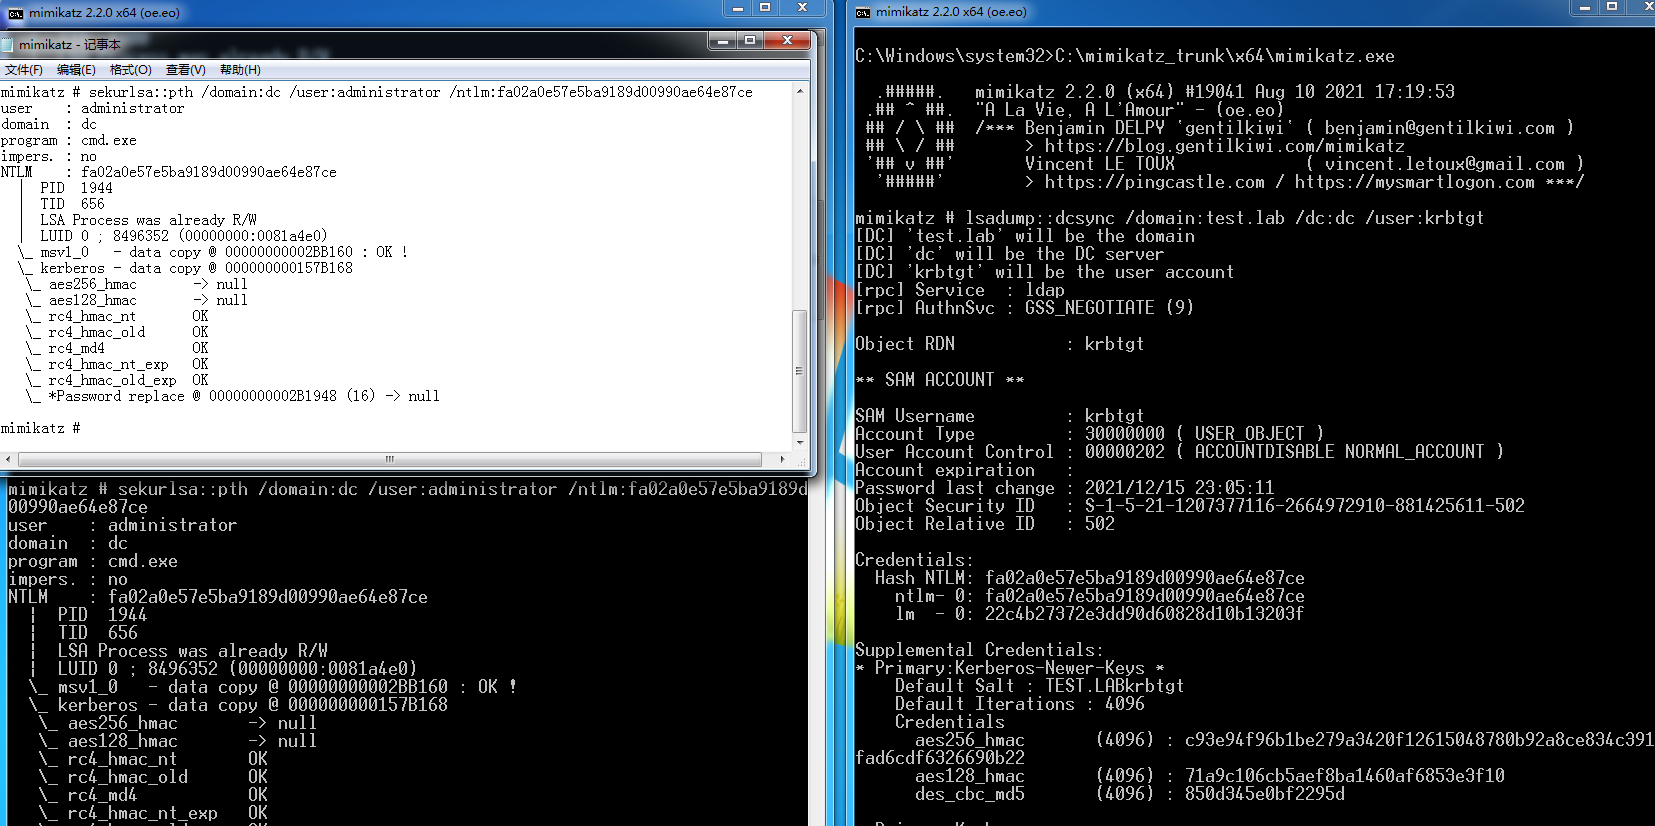Click the right mimikatz console title bar icon

click(x=863, y=12)
